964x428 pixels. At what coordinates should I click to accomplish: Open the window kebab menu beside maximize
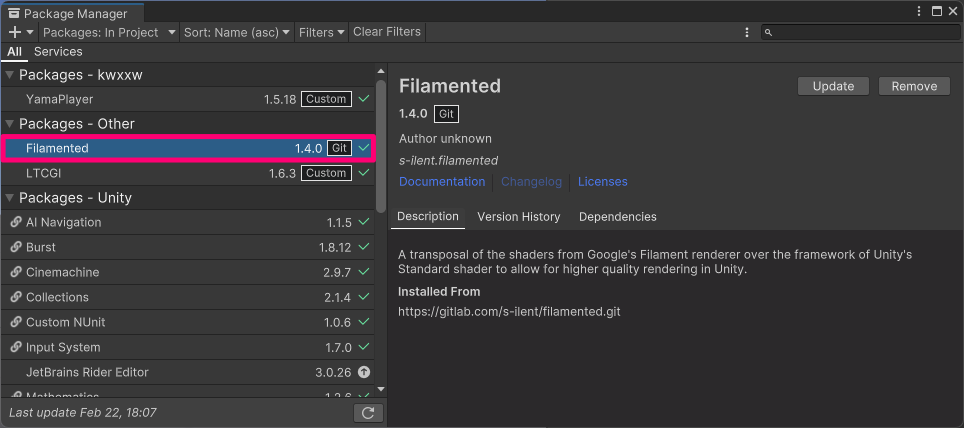pos(919,11)
